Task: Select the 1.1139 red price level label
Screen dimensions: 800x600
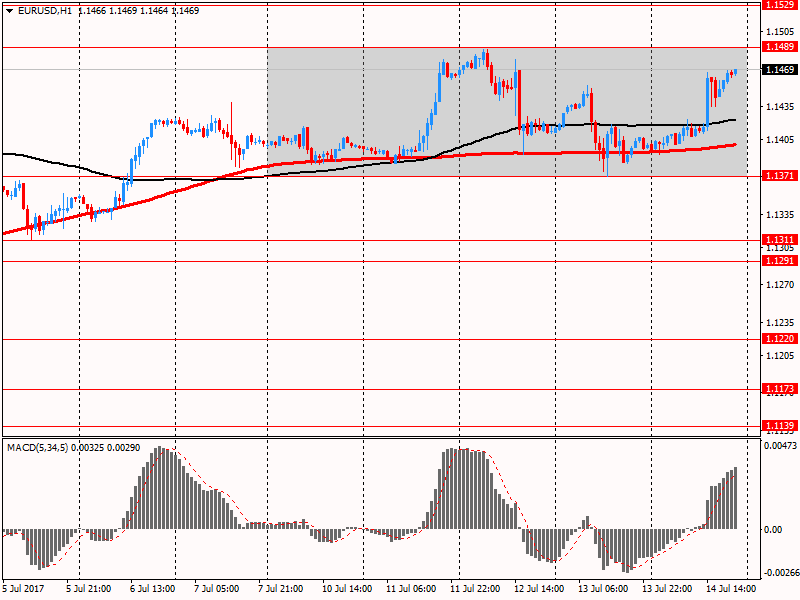Action: pos(780,426)
